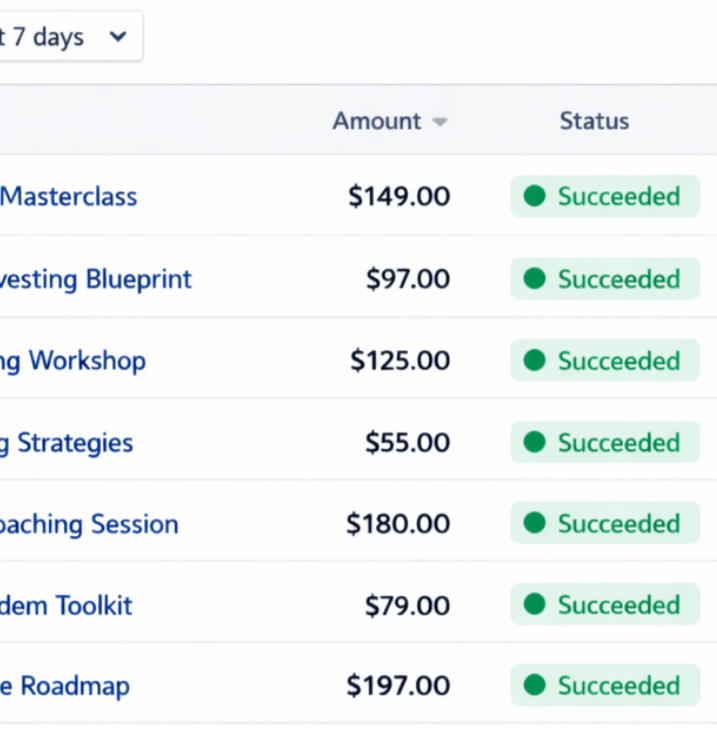The height and width of the screenshot is (754, 717).
Task: Open the Investing Blueprint product link
Action: click(96, 278)
